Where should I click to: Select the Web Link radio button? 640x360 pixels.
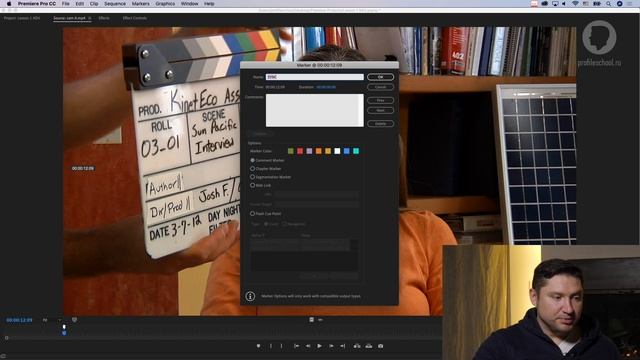coord(253,185)
